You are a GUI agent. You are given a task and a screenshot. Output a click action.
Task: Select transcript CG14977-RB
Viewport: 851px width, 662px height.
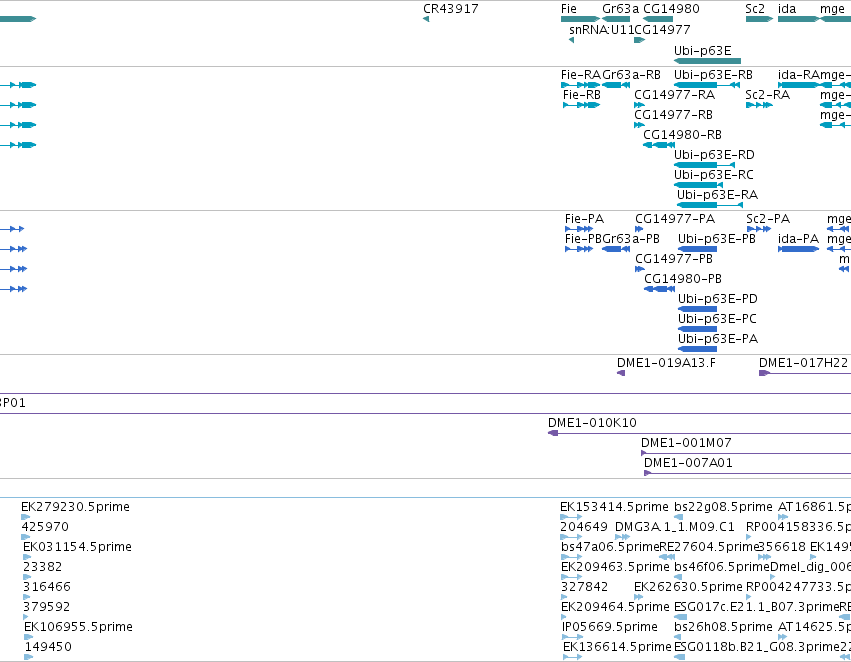pyautogui.click(x=673, y=115)
